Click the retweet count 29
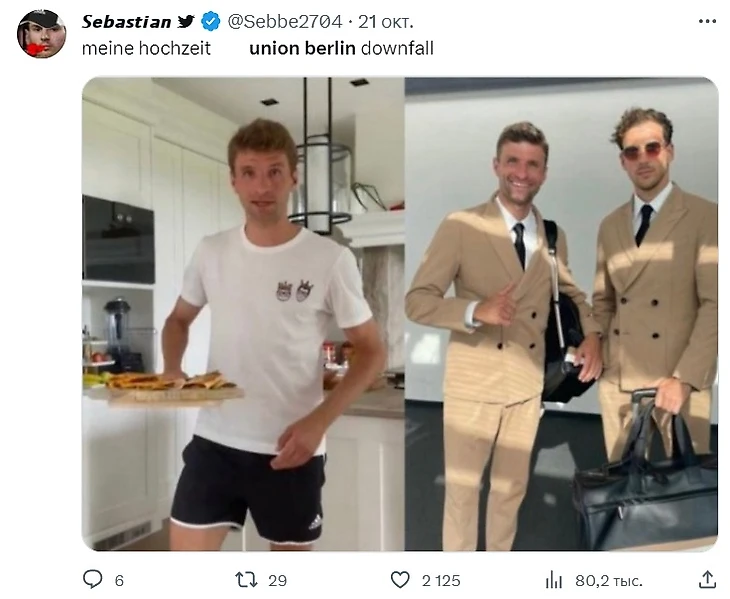Viewport: 730px width, 599px height. point(278,580)
